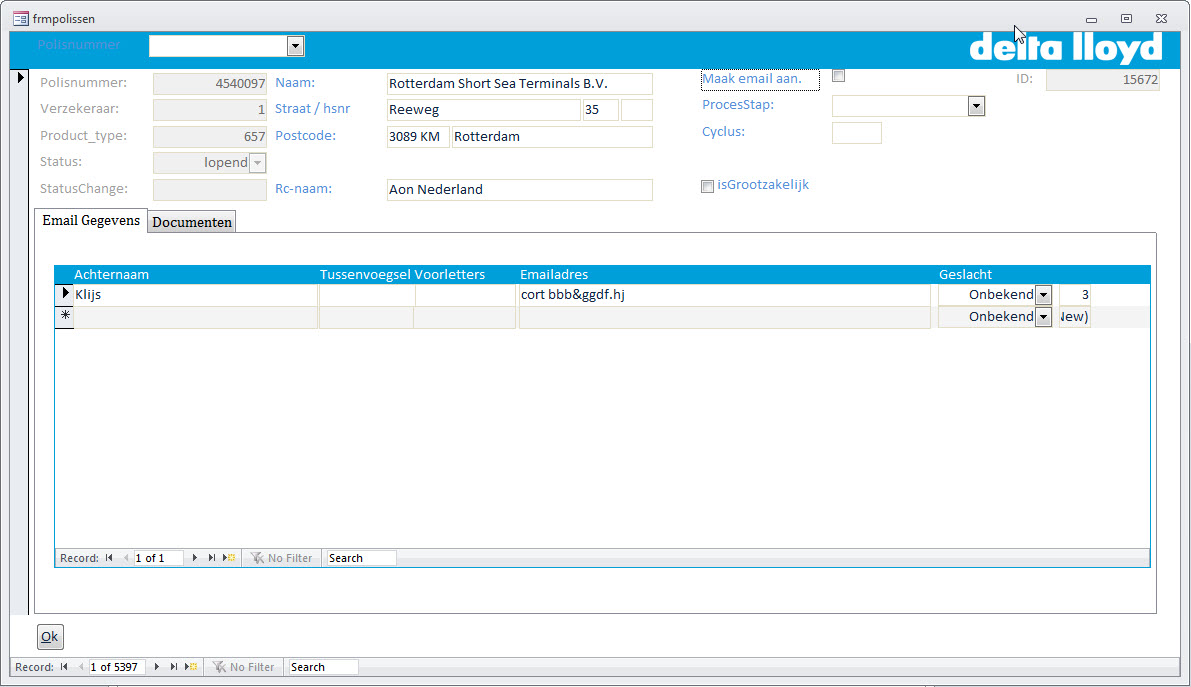The height and width of the screenshot is (687, 1191).
Task: Toggle the isGrootzakelijk checkbox
Action: [707, 186]
